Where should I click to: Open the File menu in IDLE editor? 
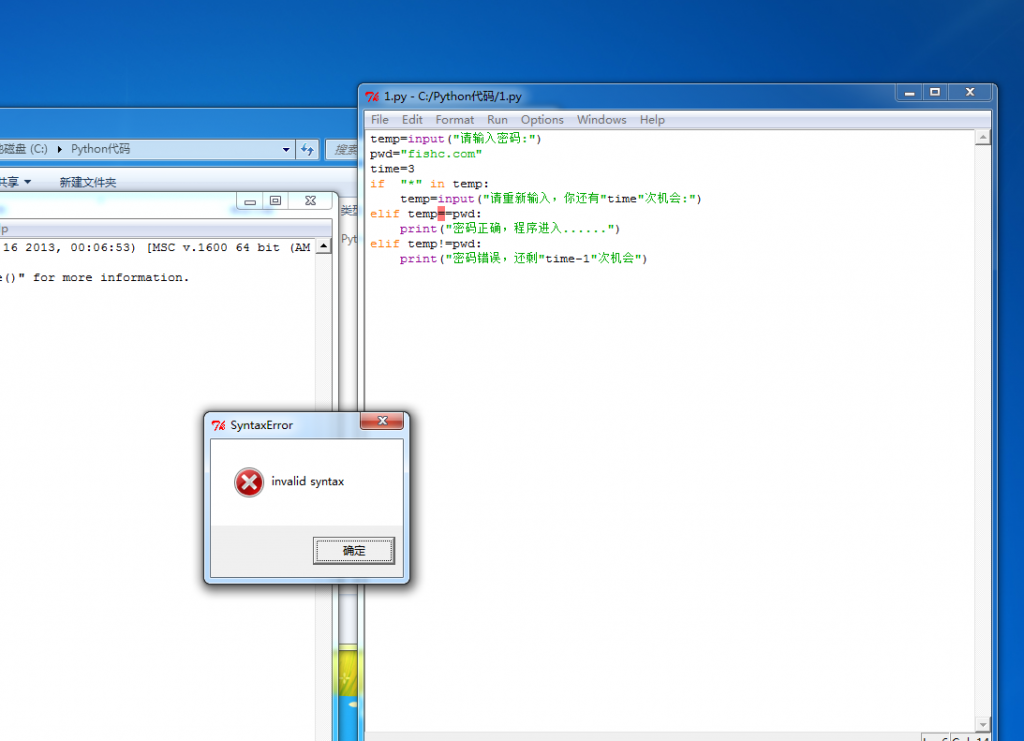point(380,120)
